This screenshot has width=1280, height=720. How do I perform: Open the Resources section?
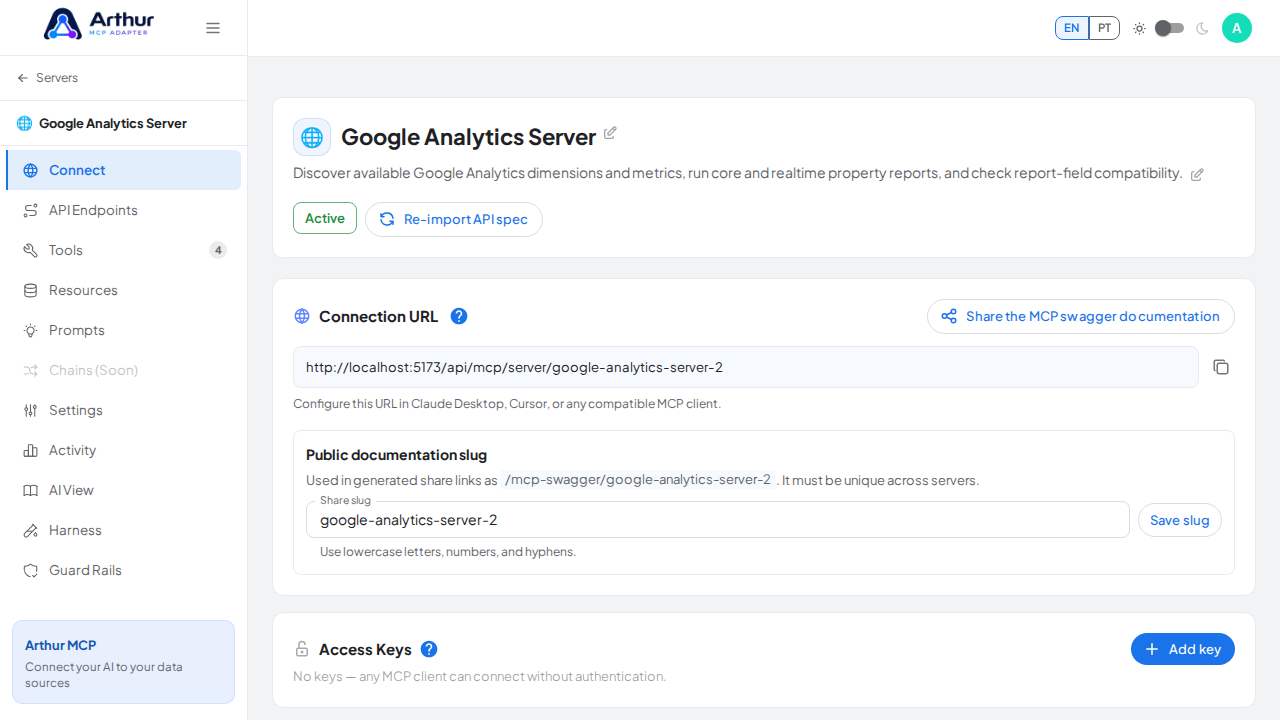point(123,290)
